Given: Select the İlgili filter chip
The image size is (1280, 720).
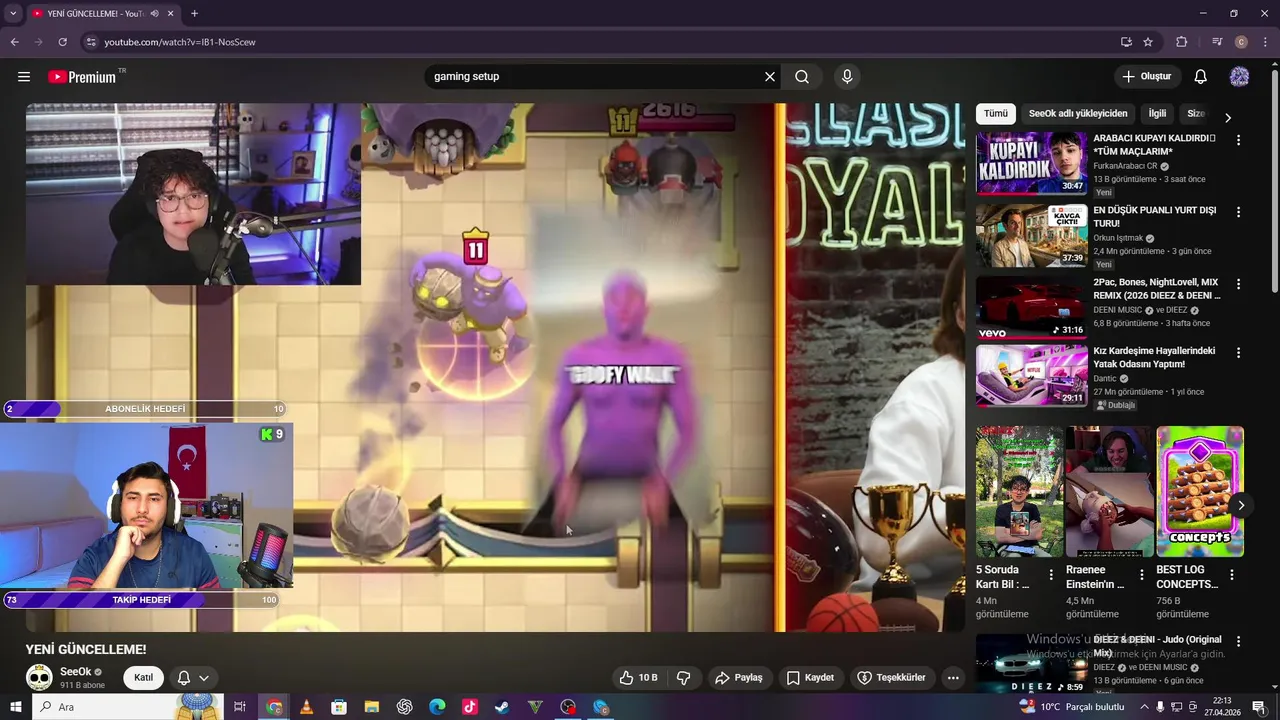Looking at the screenshot, I should click(1157, 114).
